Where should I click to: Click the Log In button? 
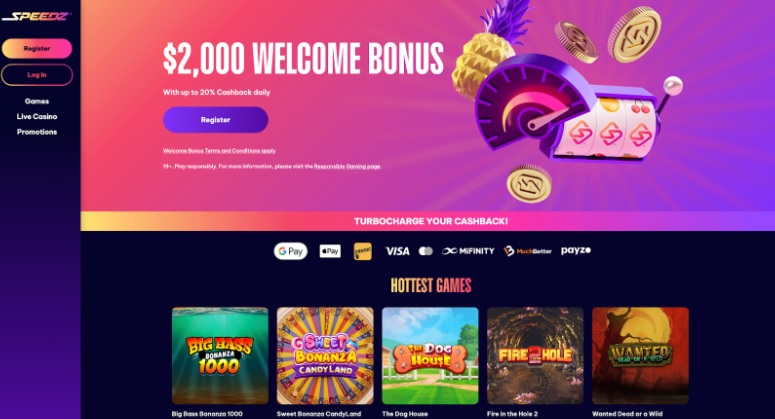click(x=37, y=75)
